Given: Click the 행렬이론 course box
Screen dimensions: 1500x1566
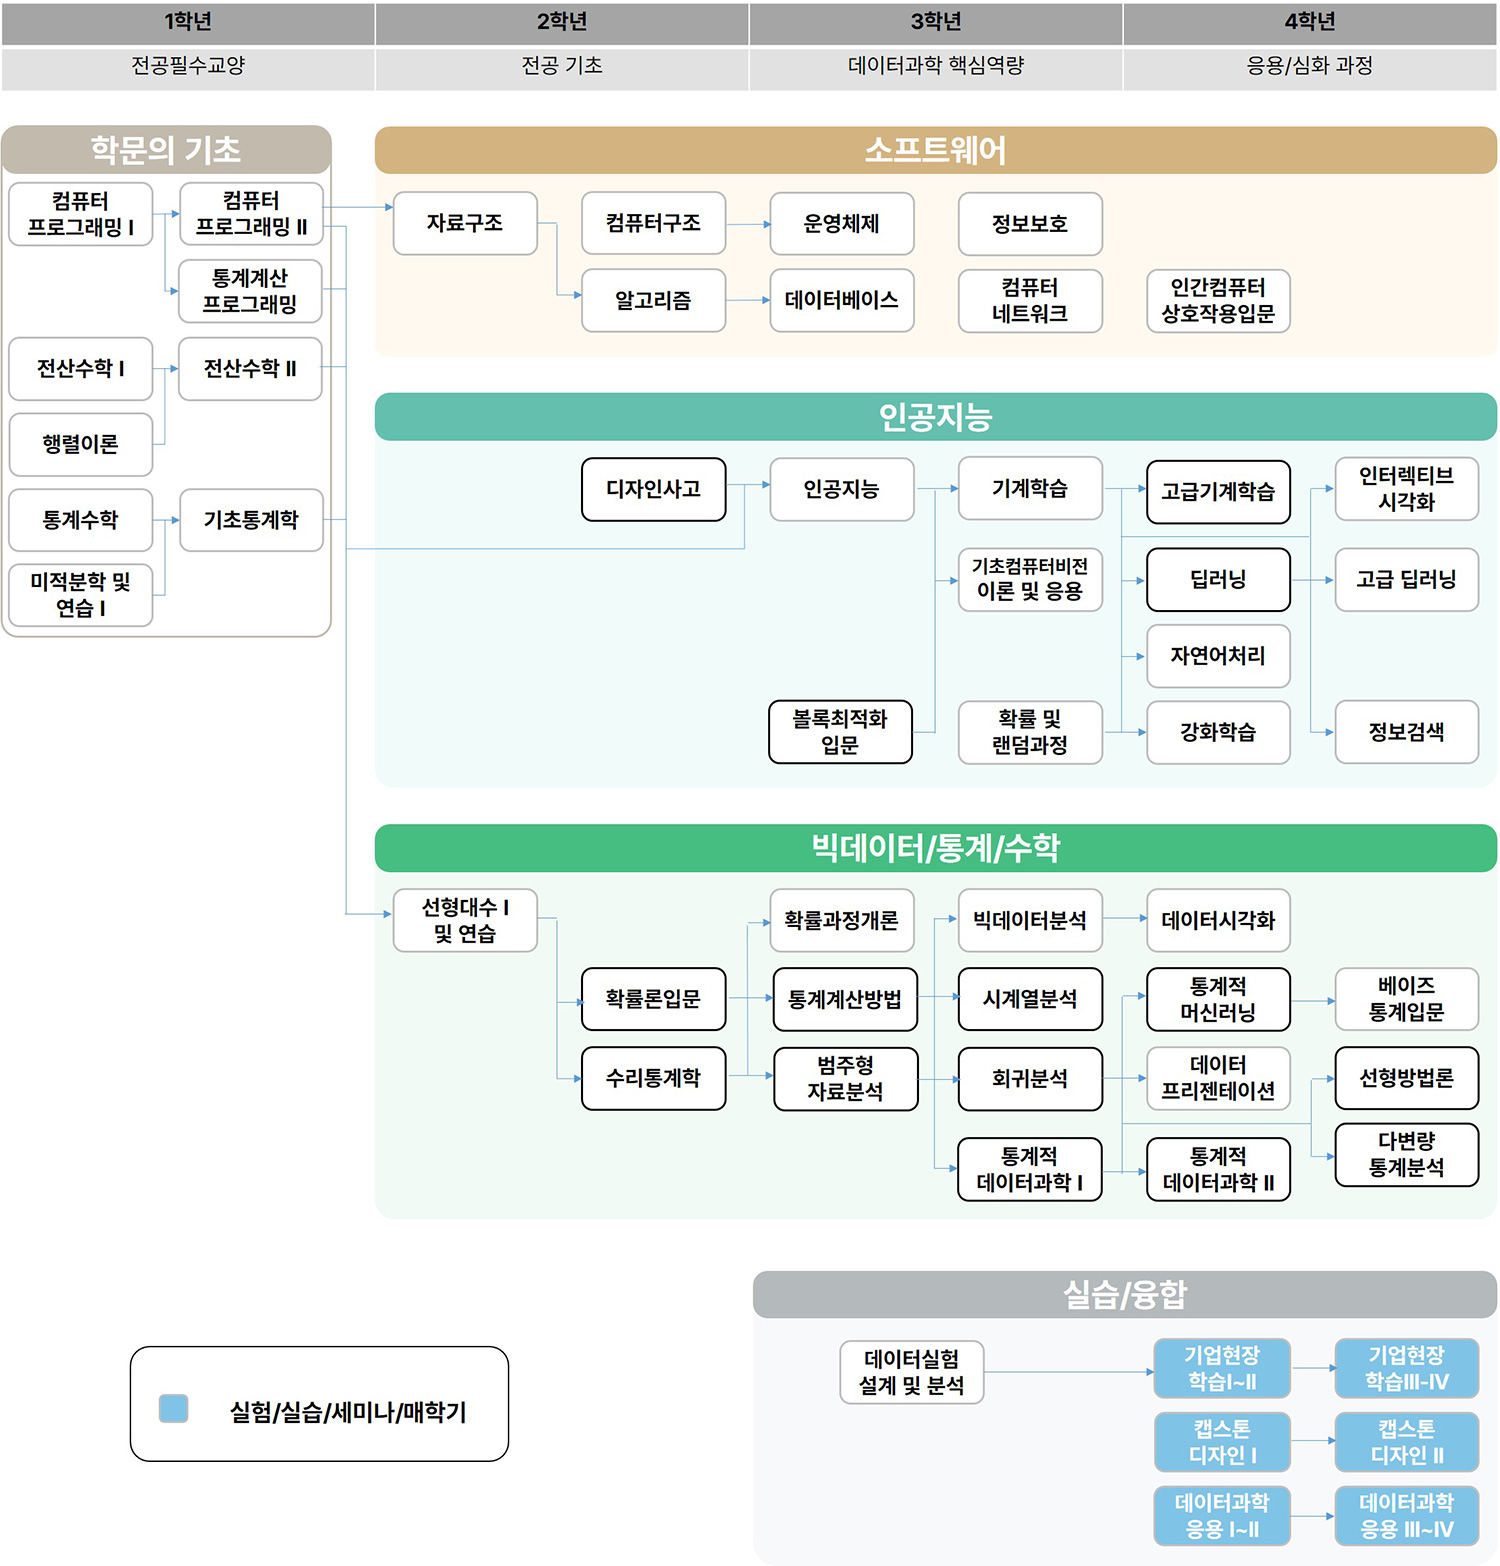Looking at the screenshot, I should pos(81,444).
